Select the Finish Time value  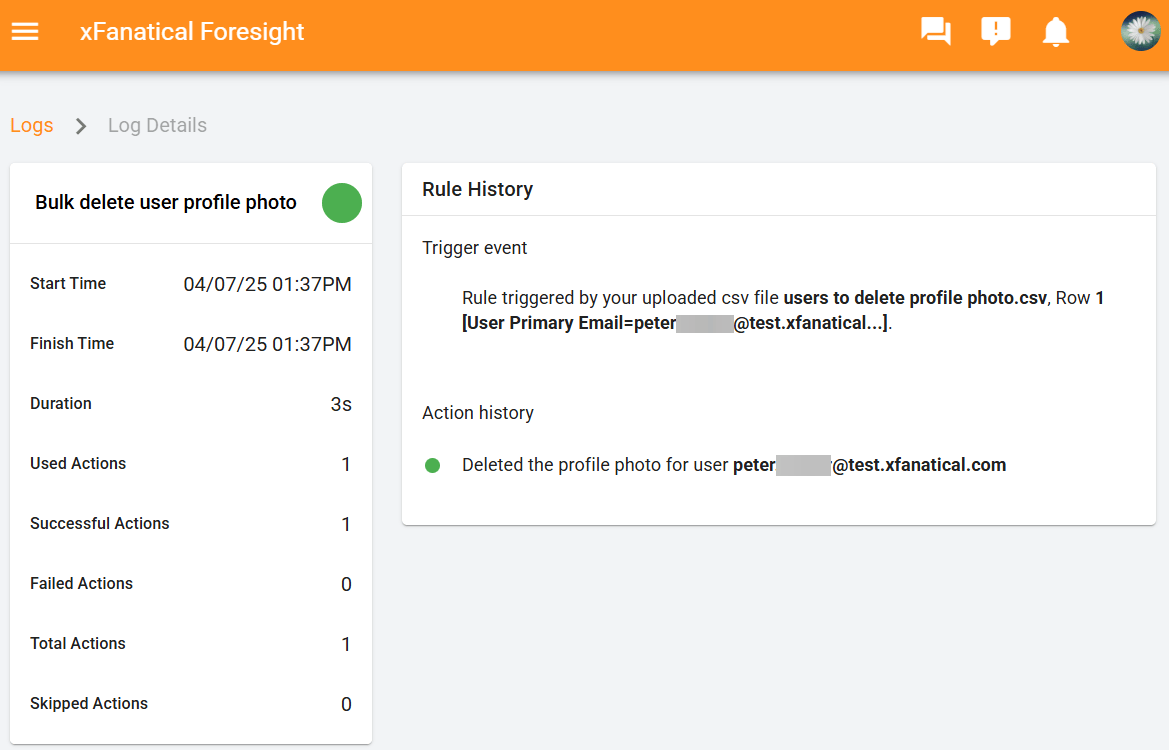click(267, 344)
